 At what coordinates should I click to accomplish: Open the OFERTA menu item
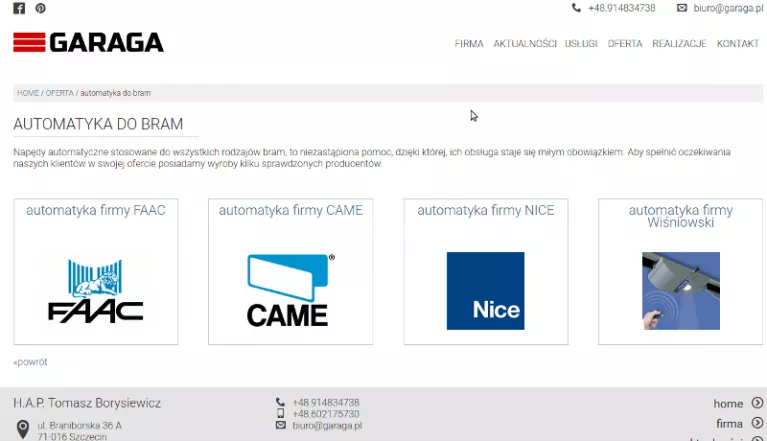[625, 44]
